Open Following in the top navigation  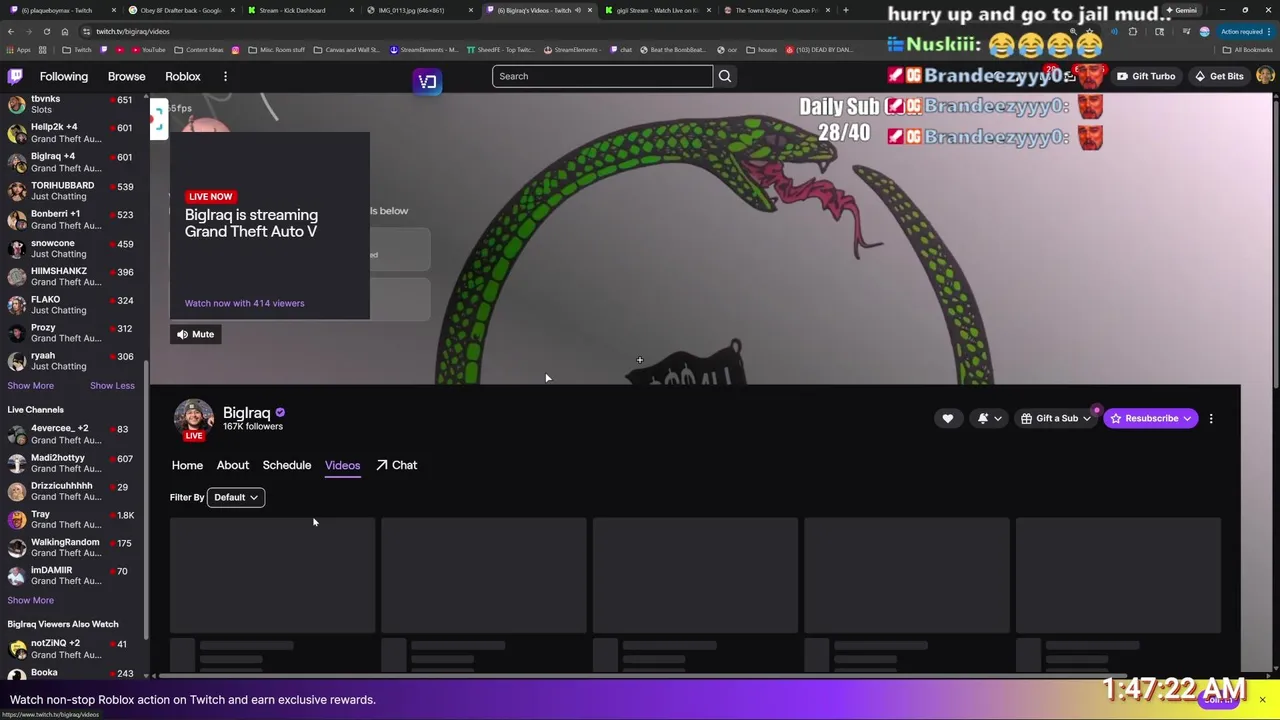click(64, 76)
